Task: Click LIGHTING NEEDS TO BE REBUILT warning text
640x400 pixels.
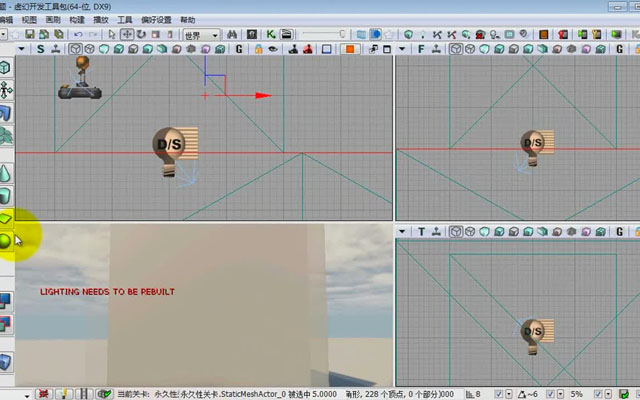Action: point(107,292)
